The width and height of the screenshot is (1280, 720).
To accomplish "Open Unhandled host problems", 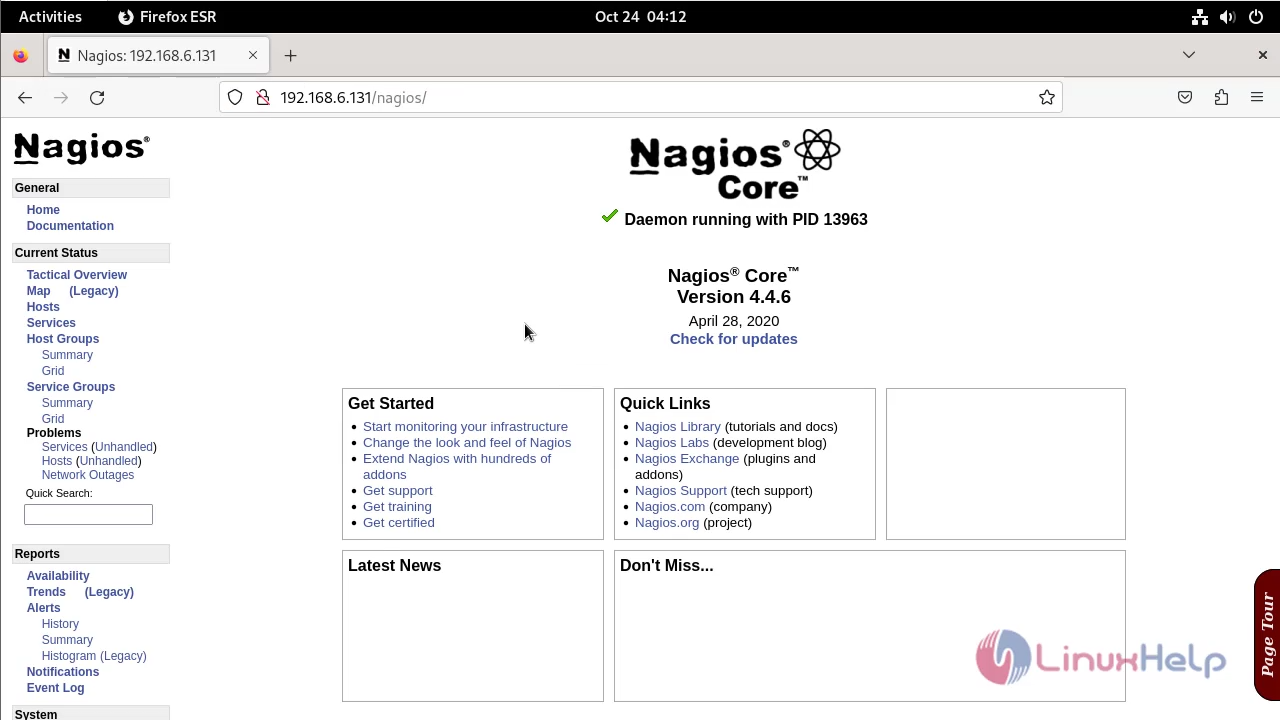I will coord(109,461).
